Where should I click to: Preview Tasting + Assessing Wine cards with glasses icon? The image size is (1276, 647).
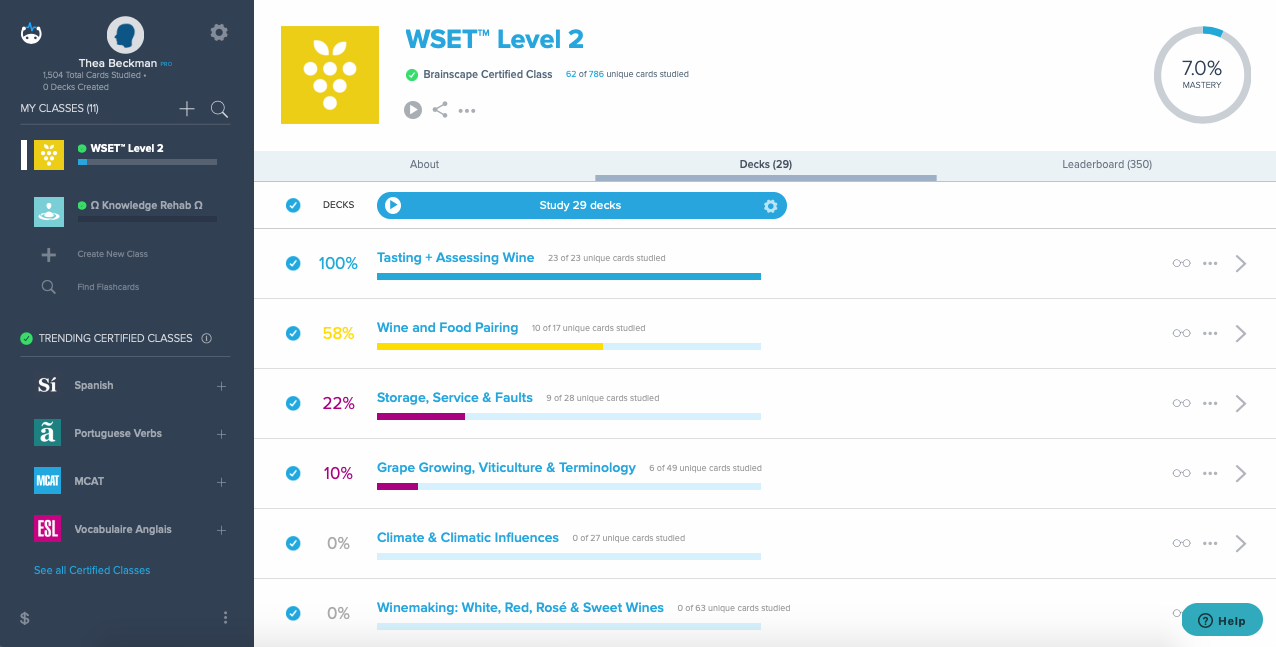(x=1181, y=263)
